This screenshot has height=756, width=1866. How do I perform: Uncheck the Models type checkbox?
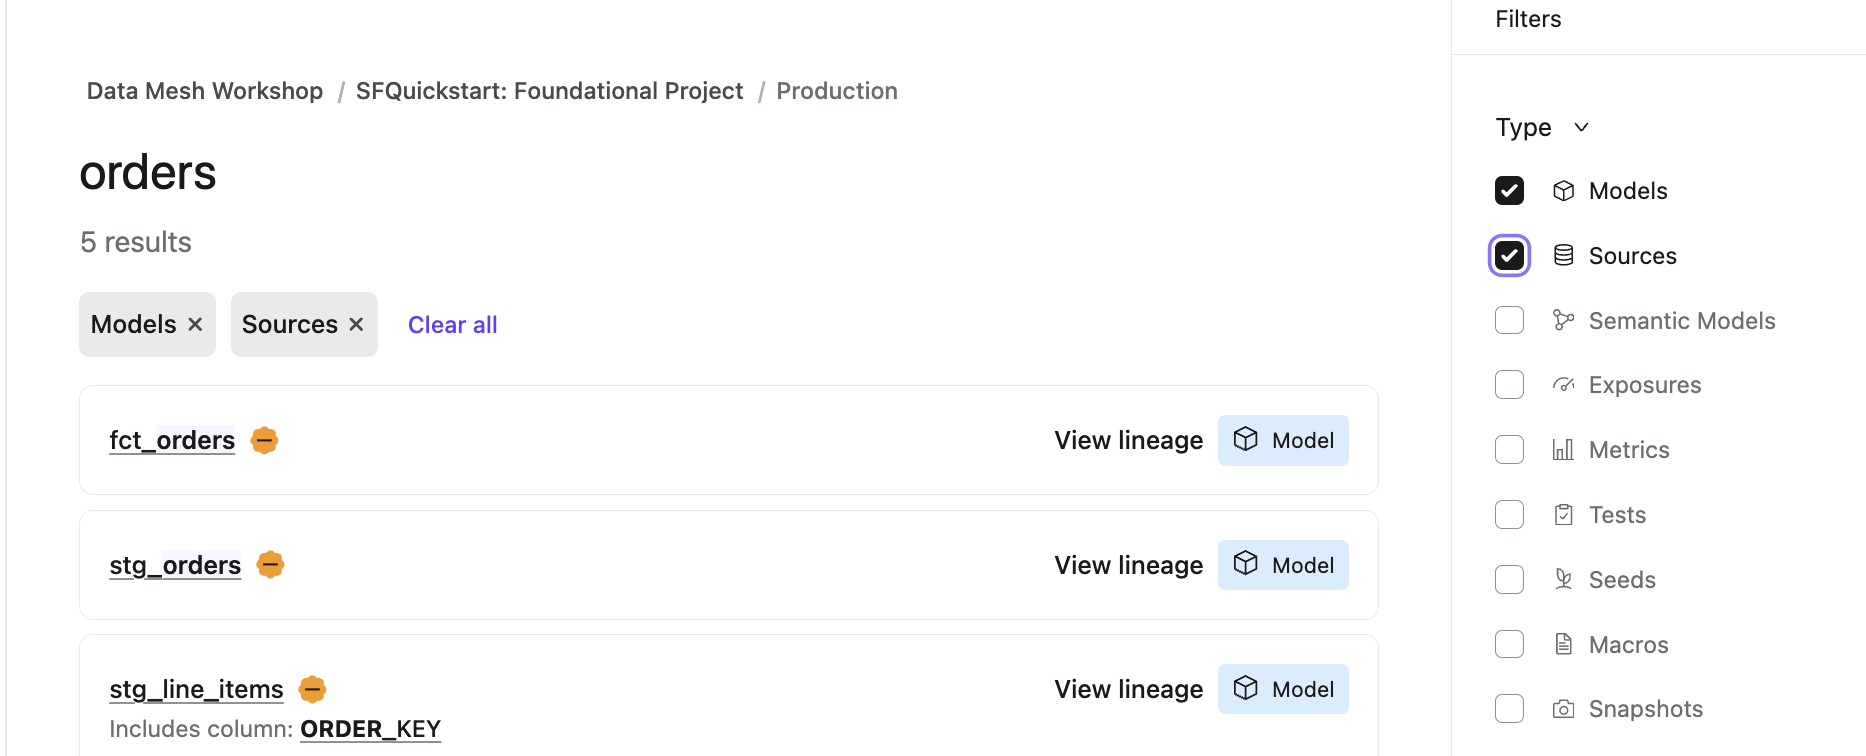click(x=1509, y=191)
